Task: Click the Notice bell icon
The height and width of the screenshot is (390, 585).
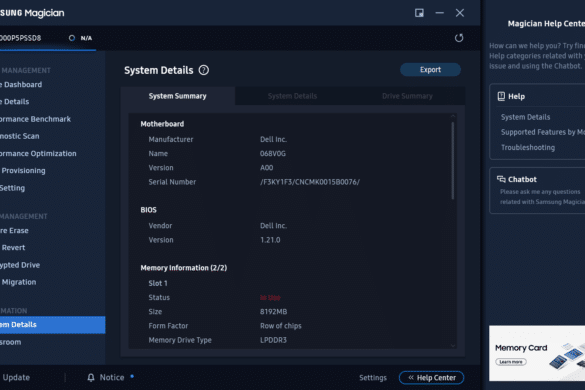Action: (91, 378)
